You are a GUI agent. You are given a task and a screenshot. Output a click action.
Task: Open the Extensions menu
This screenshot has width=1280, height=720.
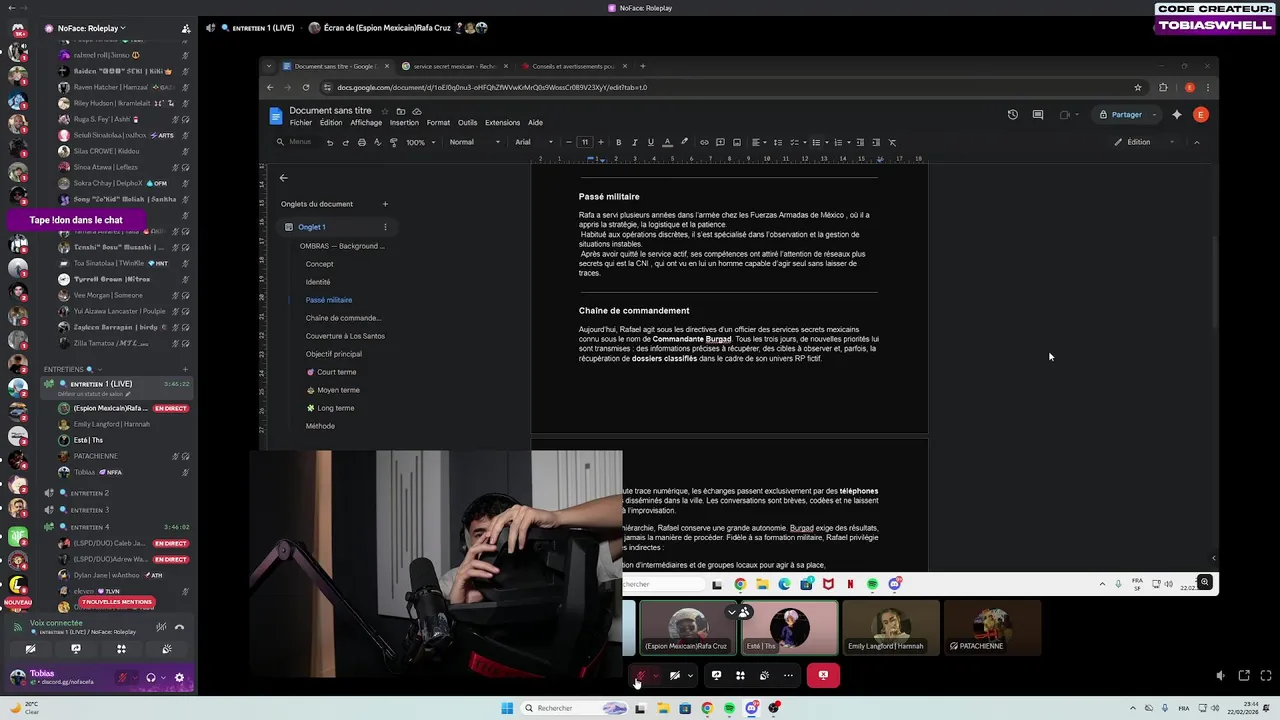[502, 123]
